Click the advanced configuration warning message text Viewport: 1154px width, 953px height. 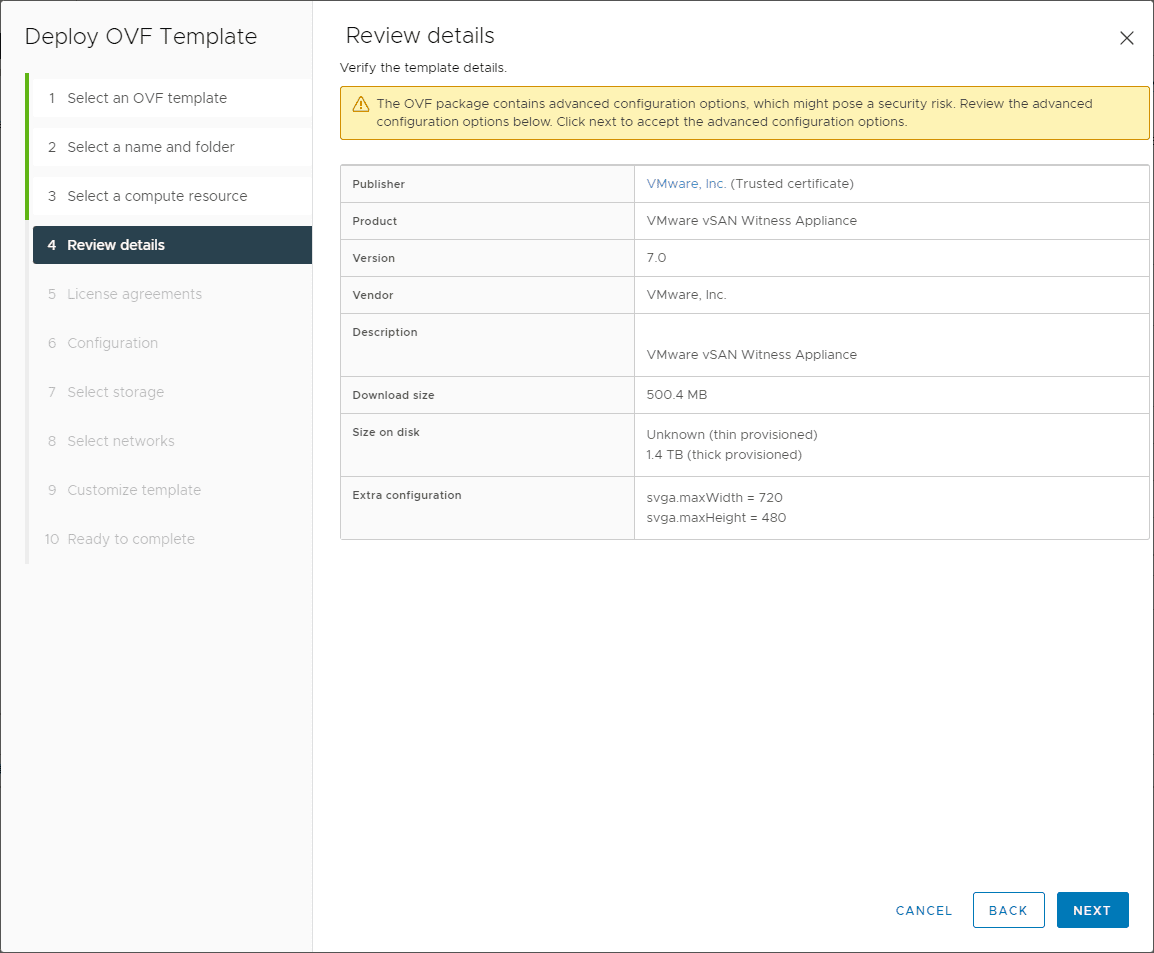(734, 113)
